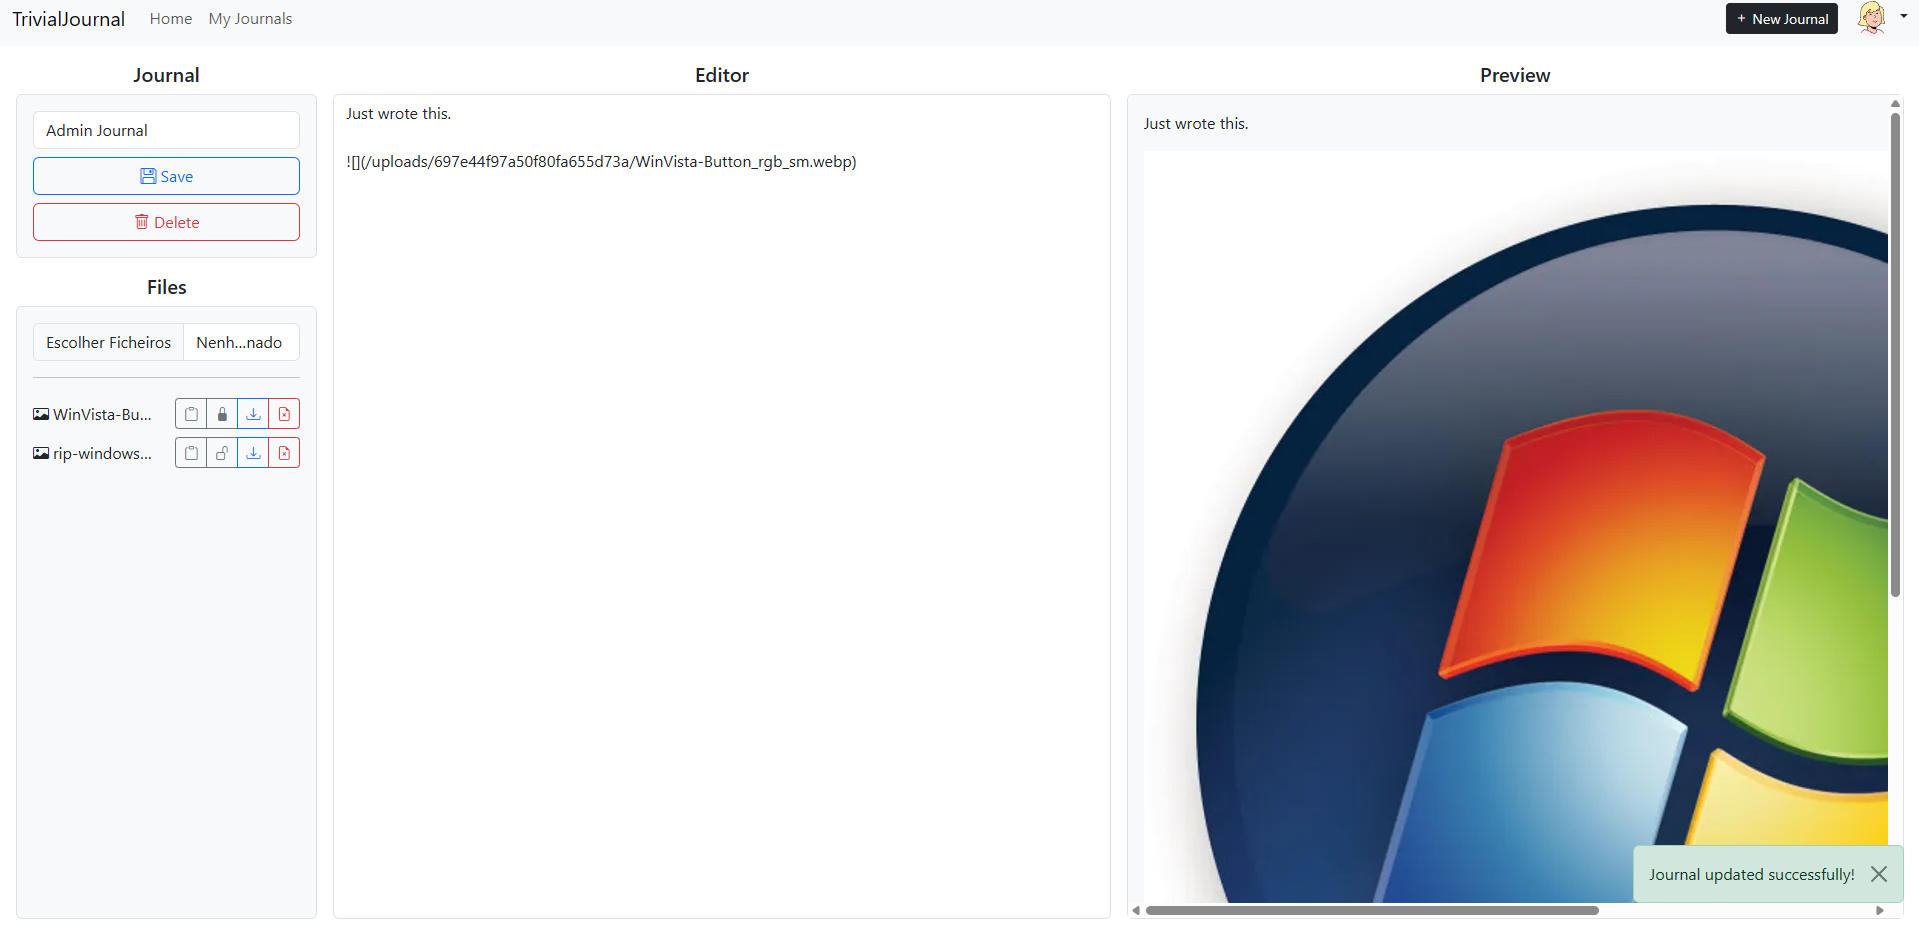Click preview scroll-left arrow
The image size is (1919, 930).
click(1136, 910)
